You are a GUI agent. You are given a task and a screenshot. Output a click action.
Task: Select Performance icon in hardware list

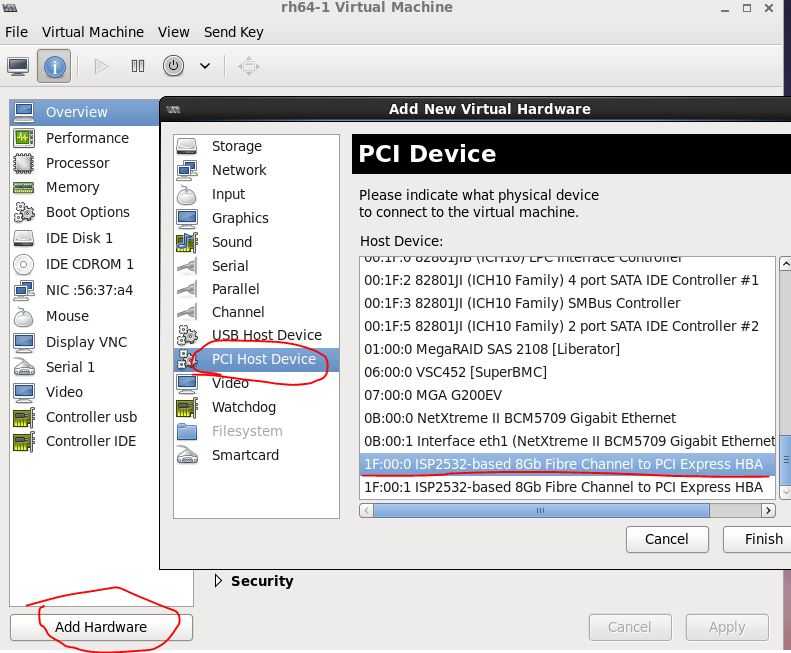(24, 138)
